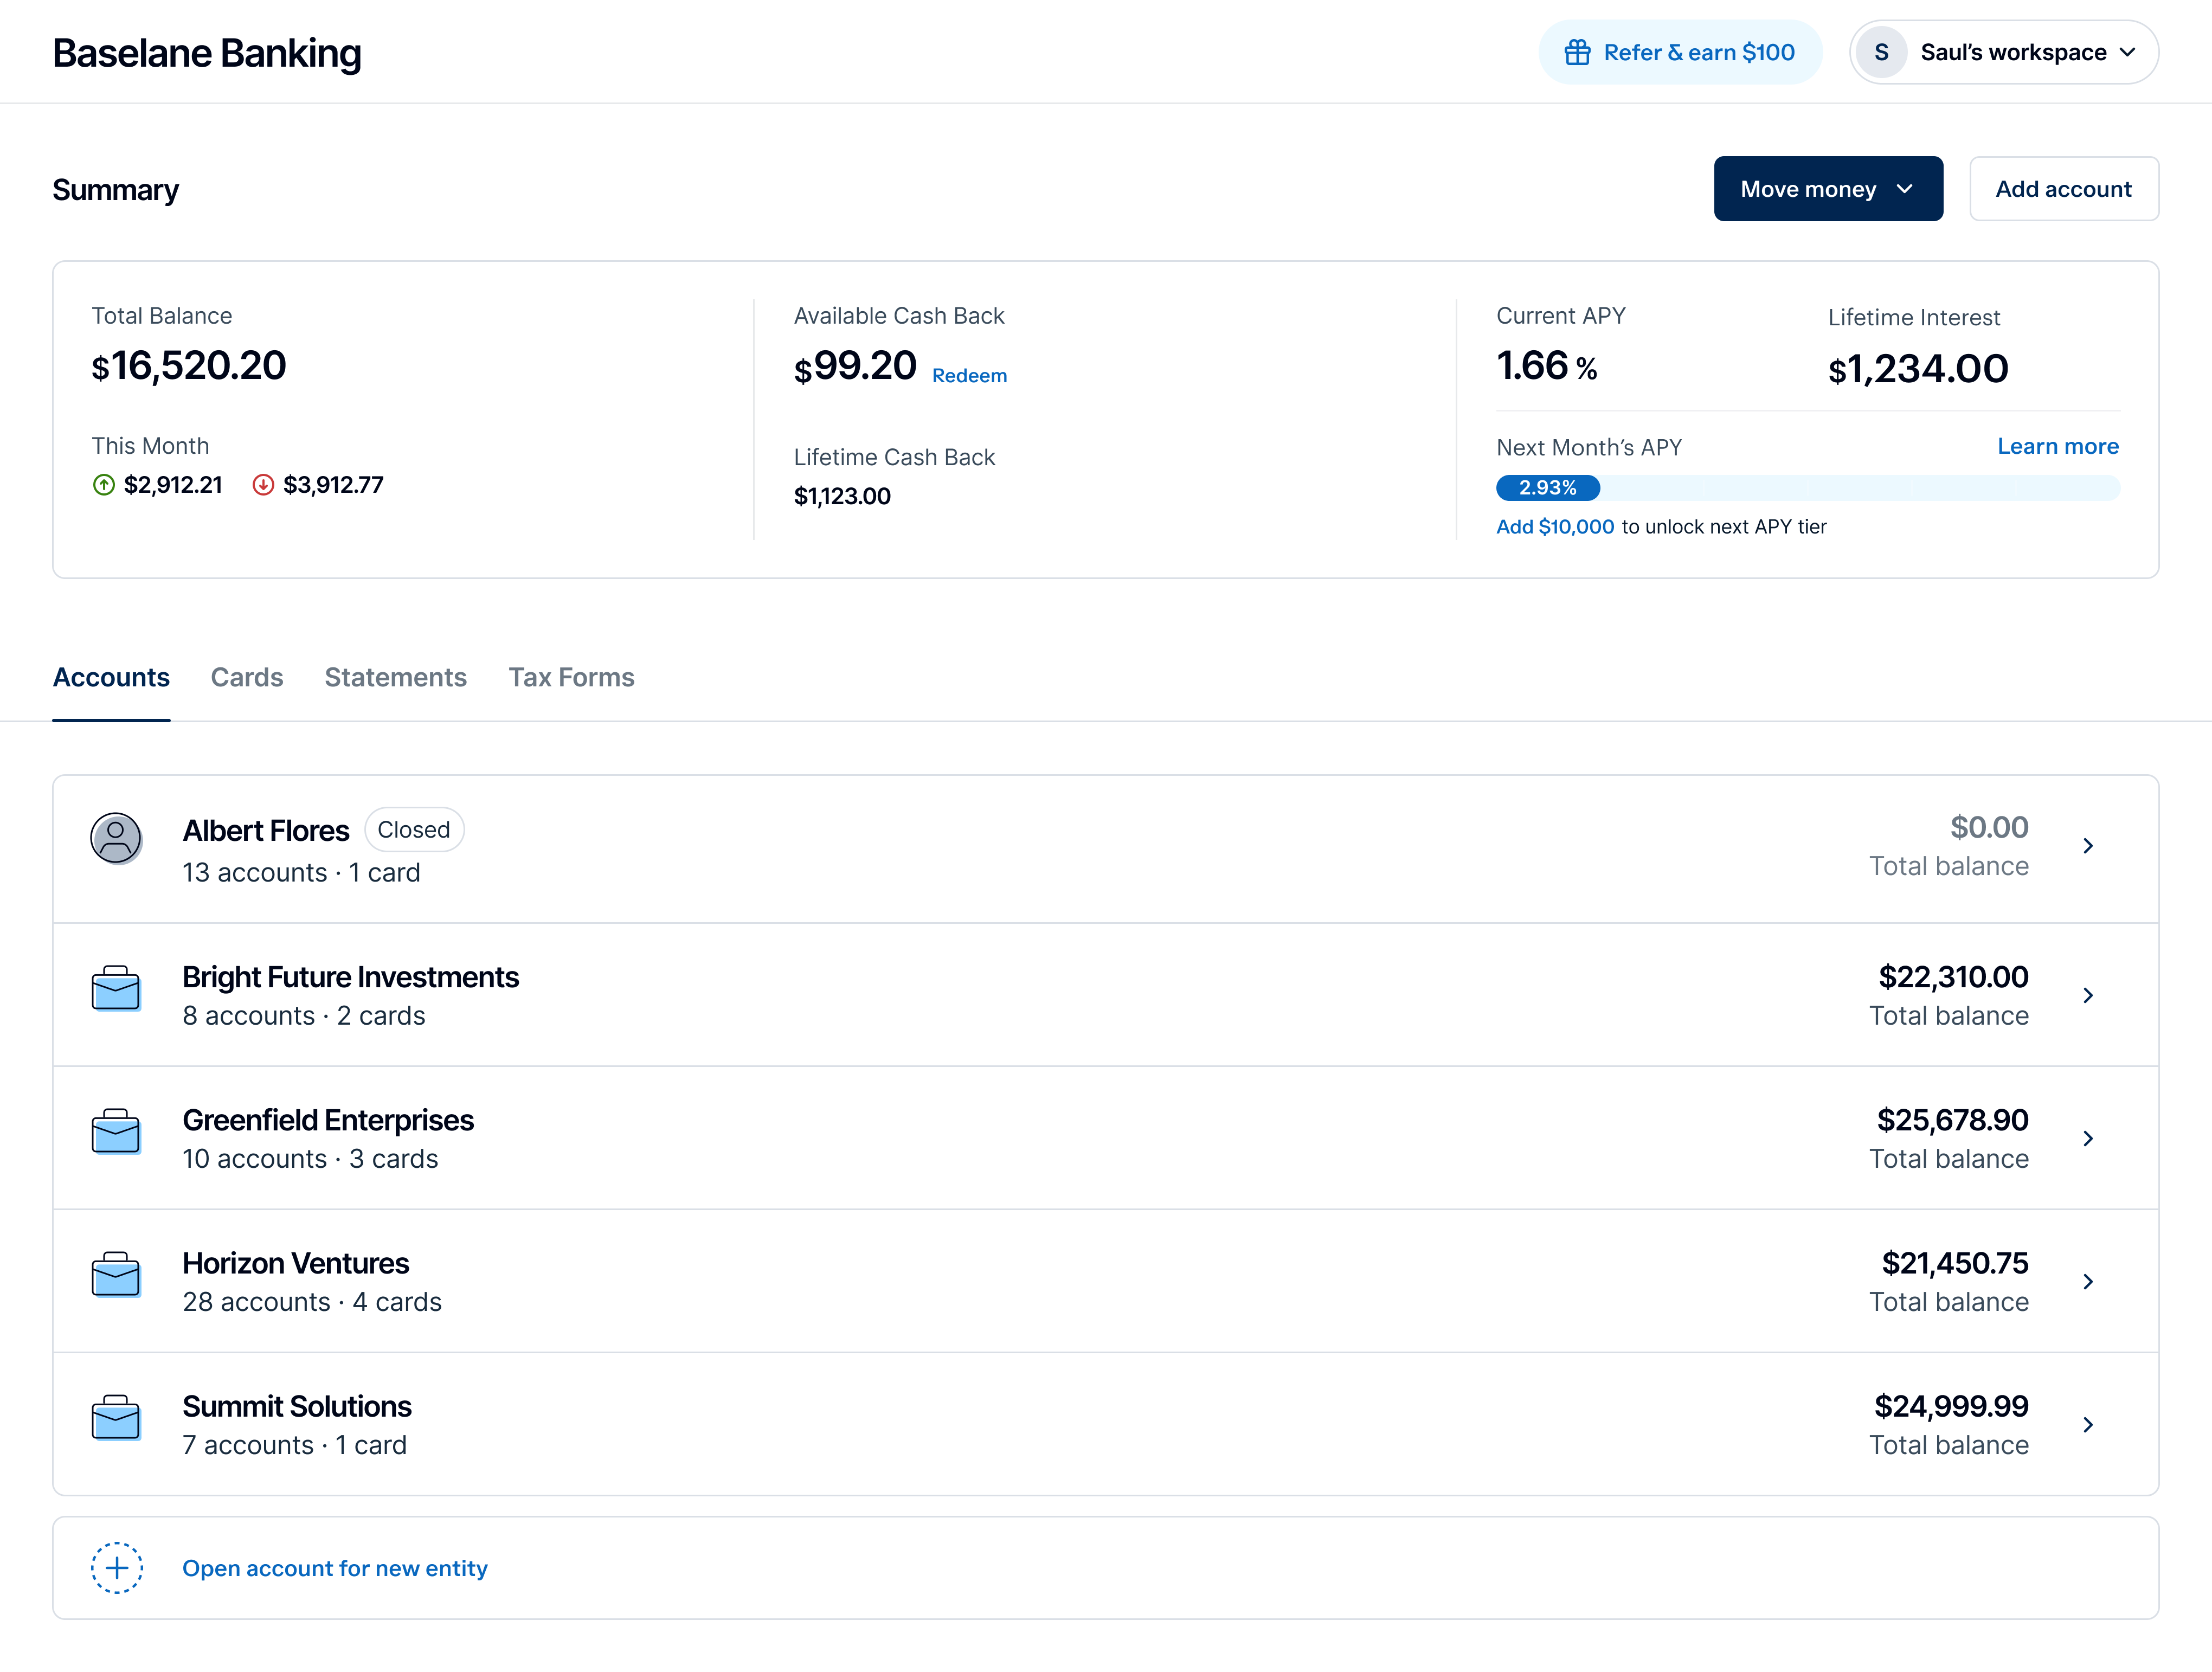The width and height of the screenshot is (2212, 1672).
Task: Click the dashed plus circle icon
Action: 117,1567
